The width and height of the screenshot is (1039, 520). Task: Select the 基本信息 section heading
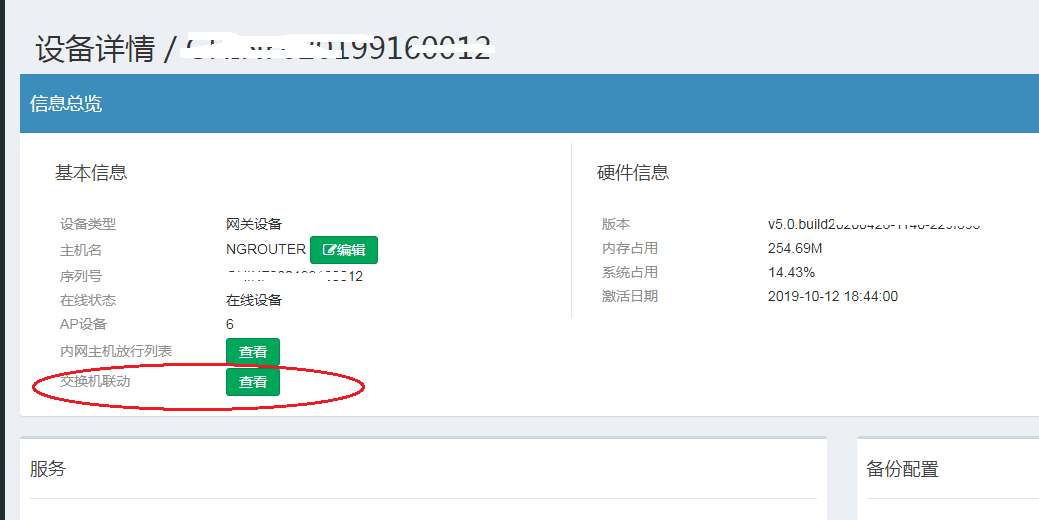click(91, 173)
